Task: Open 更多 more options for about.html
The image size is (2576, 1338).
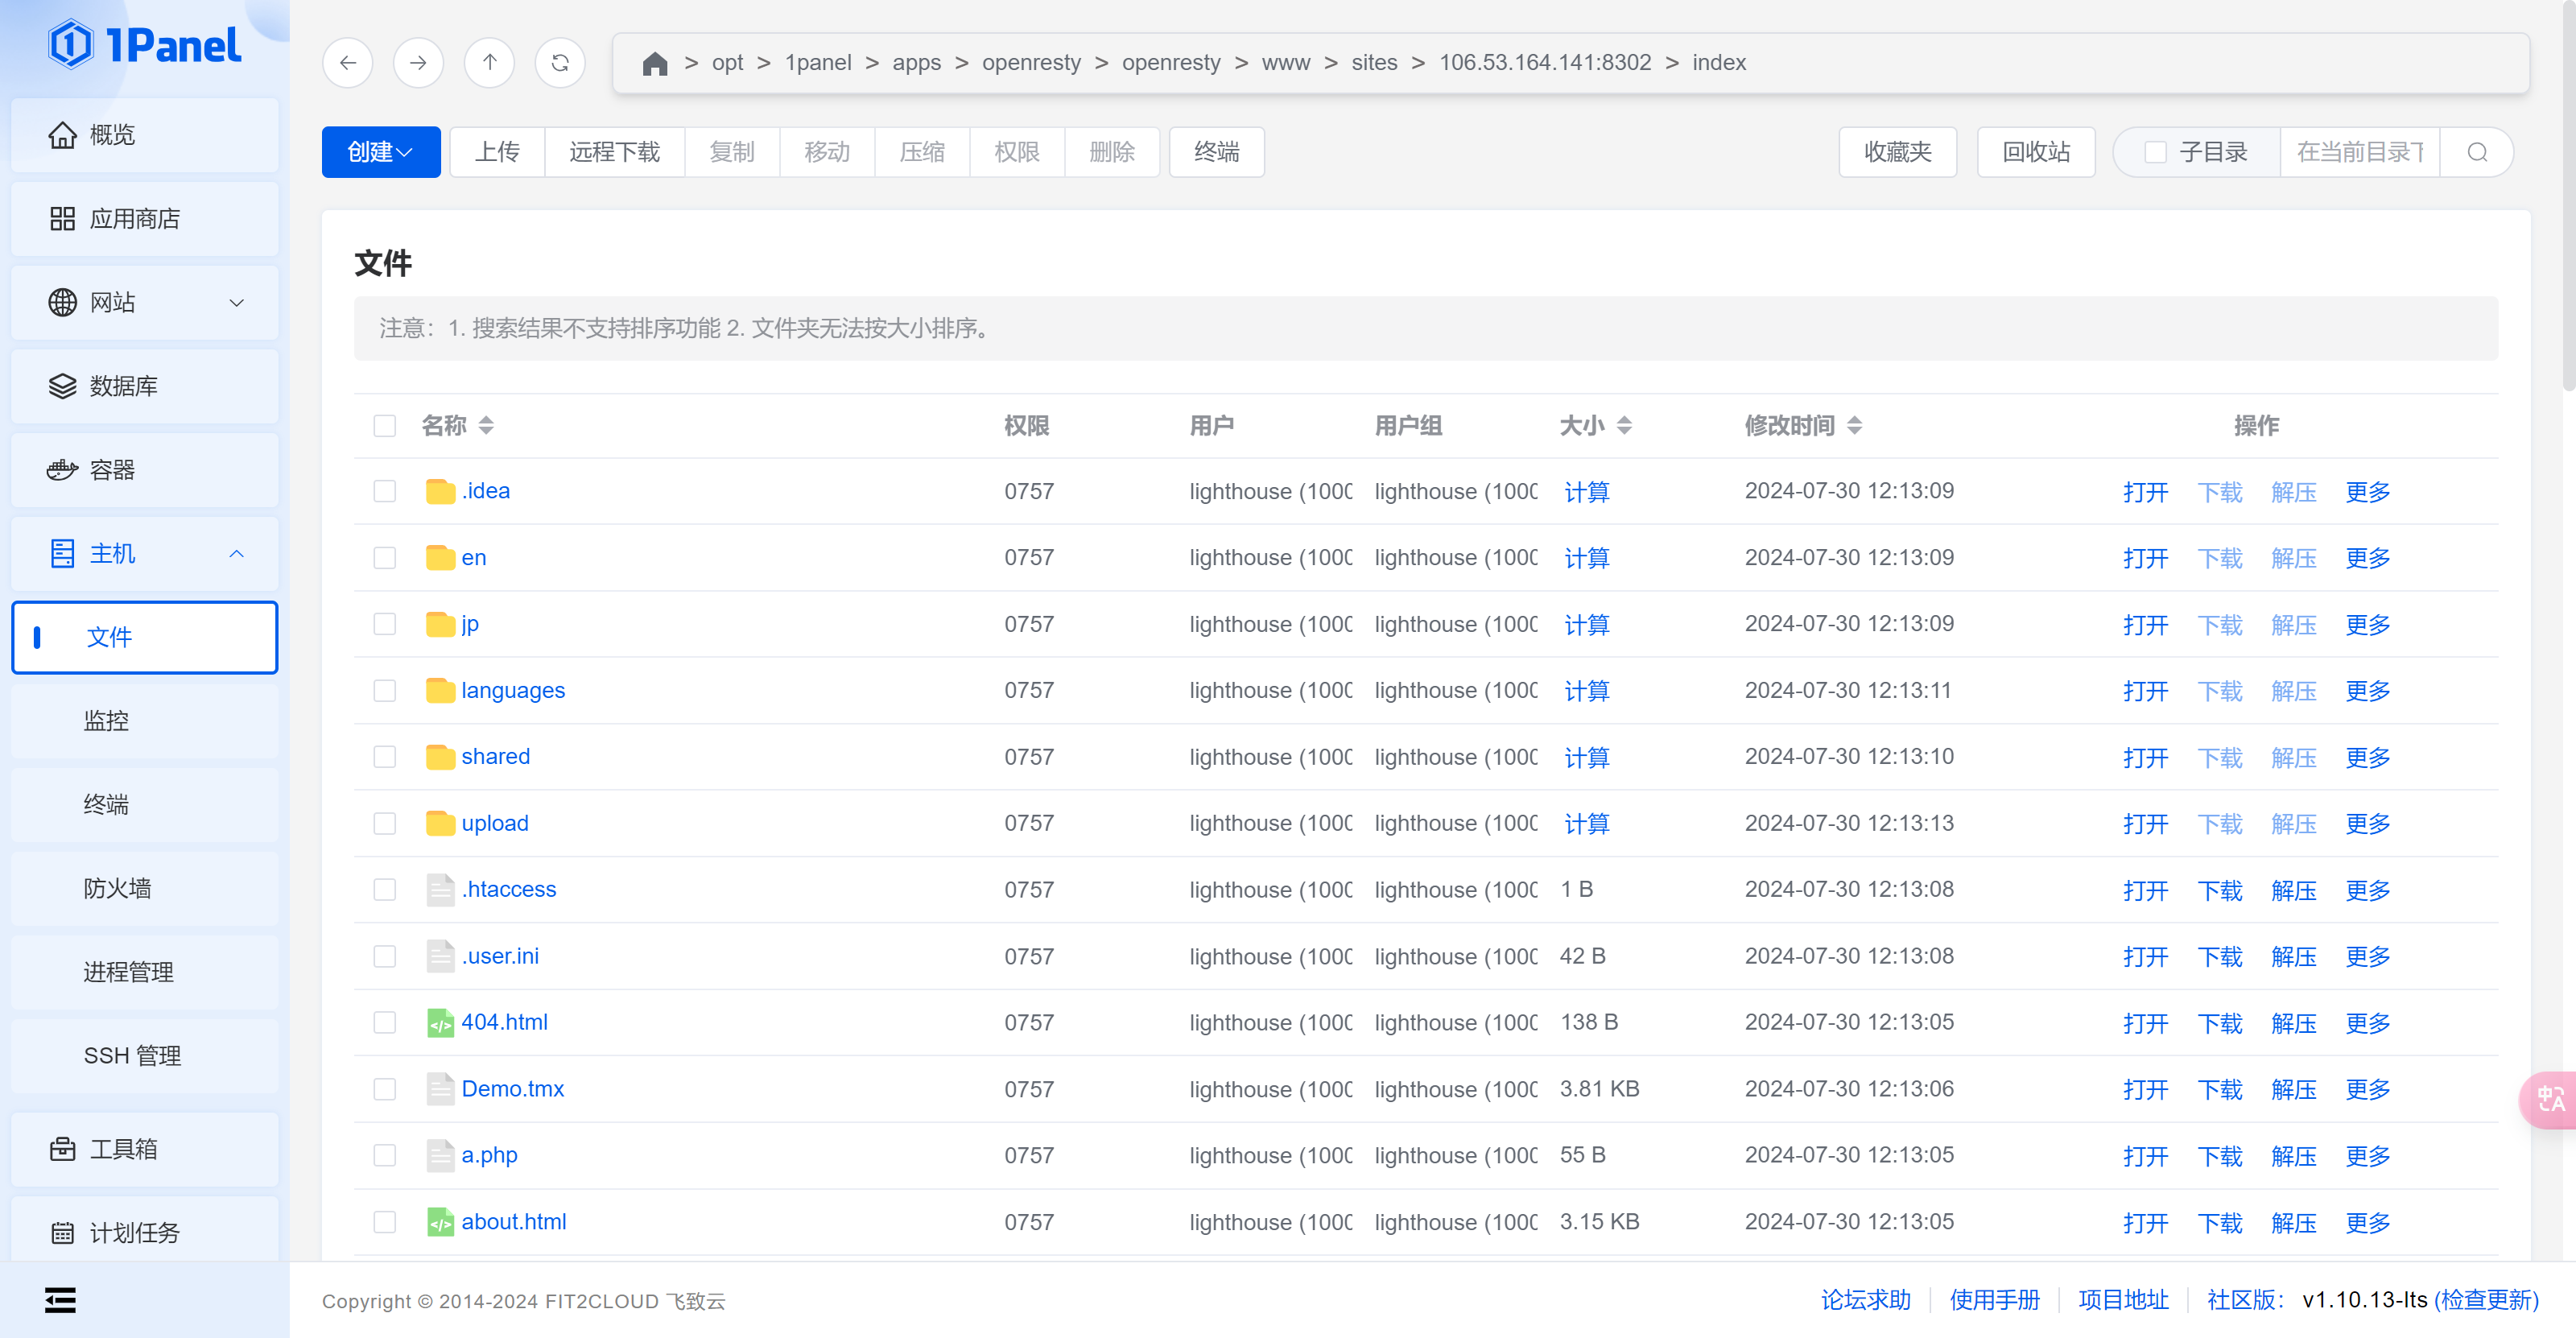Action: click(2367, 1222)
